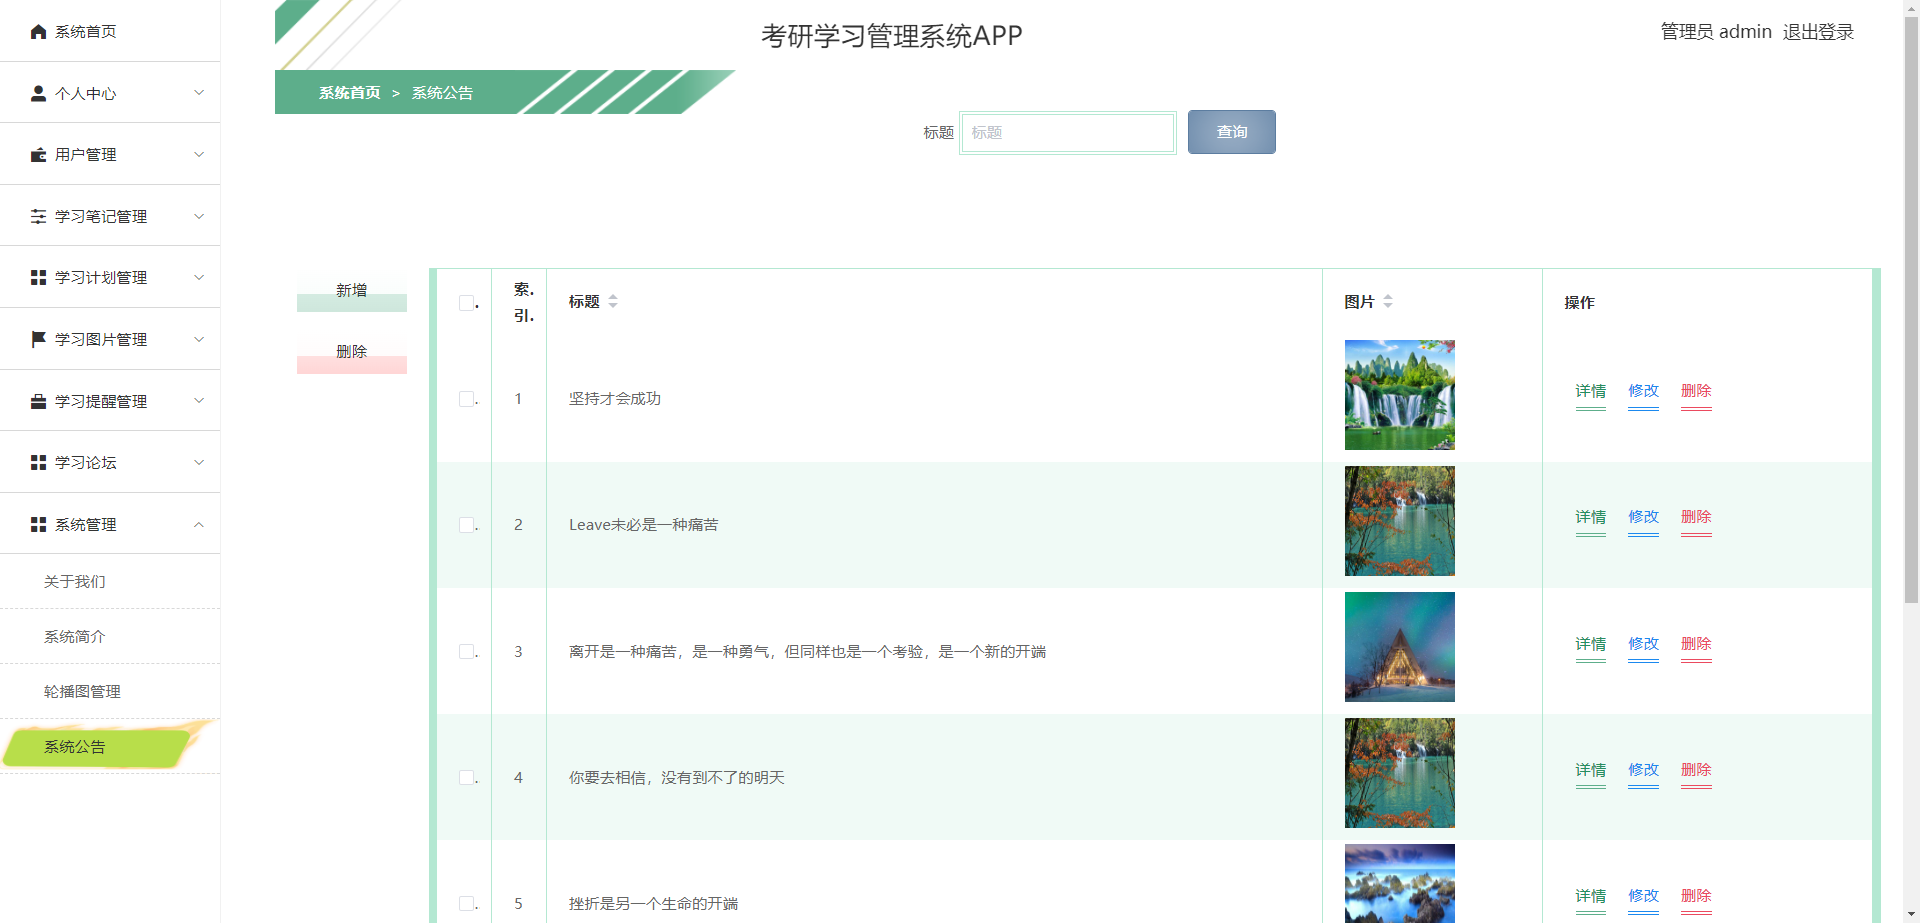Viewport: 1920px width, 923px height.
Task: Check the checkbox beside 离开是一种痛苦 row
Action: 464,651
